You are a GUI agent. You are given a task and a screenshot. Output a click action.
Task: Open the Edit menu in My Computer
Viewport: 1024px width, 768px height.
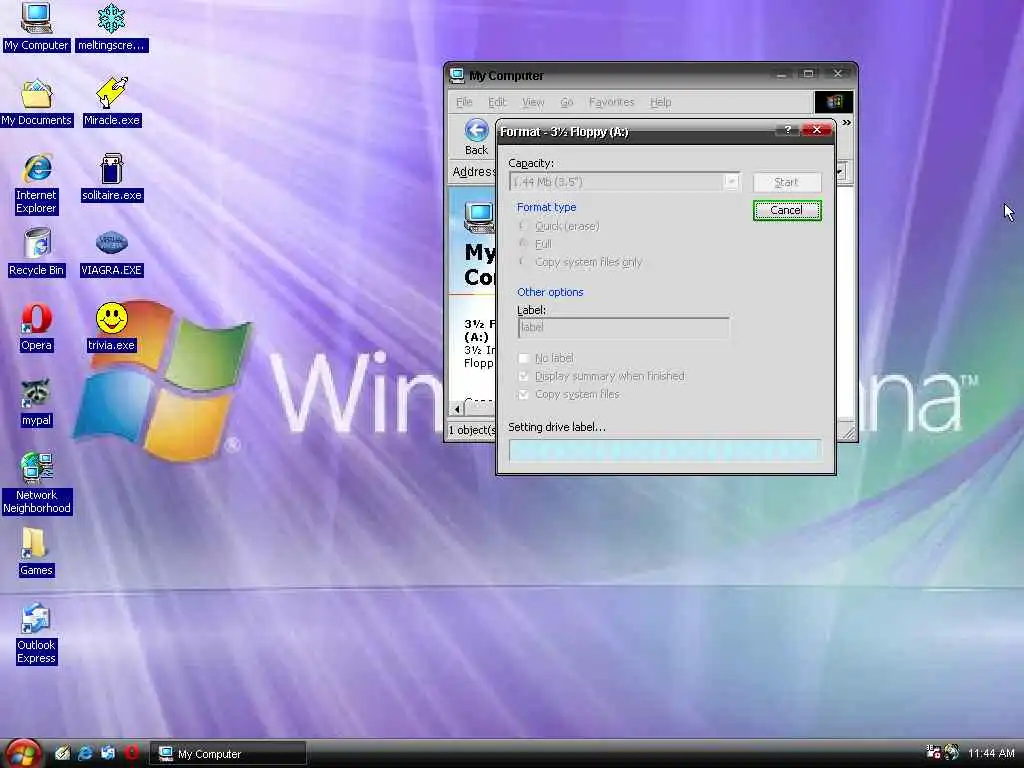pyautogui.click(x=497, y=102)
